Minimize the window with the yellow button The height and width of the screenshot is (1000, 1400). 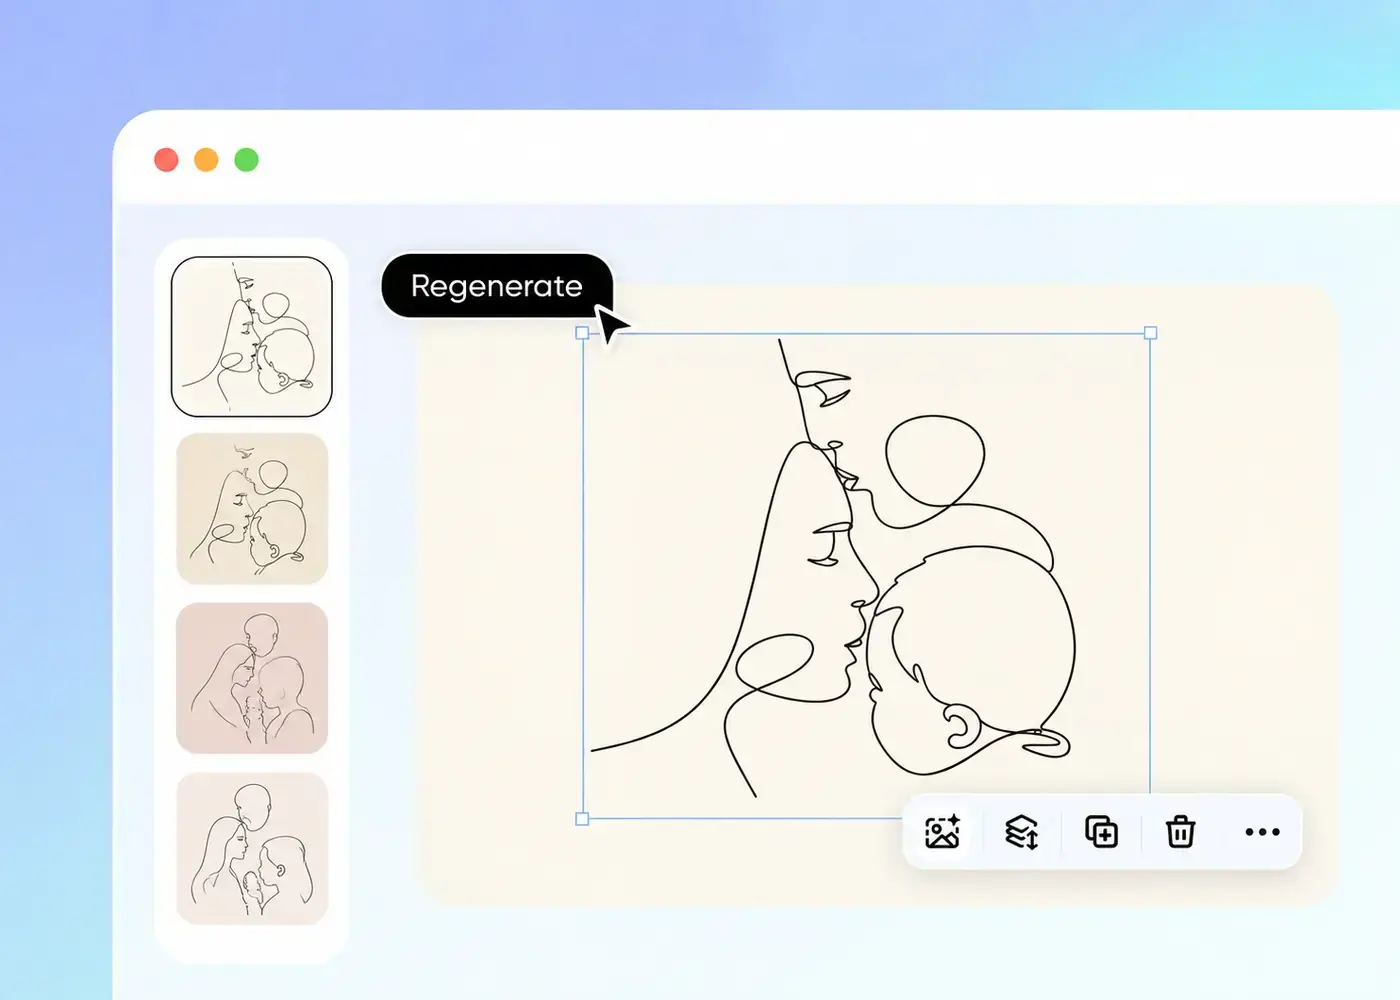[x=206, y=160]
